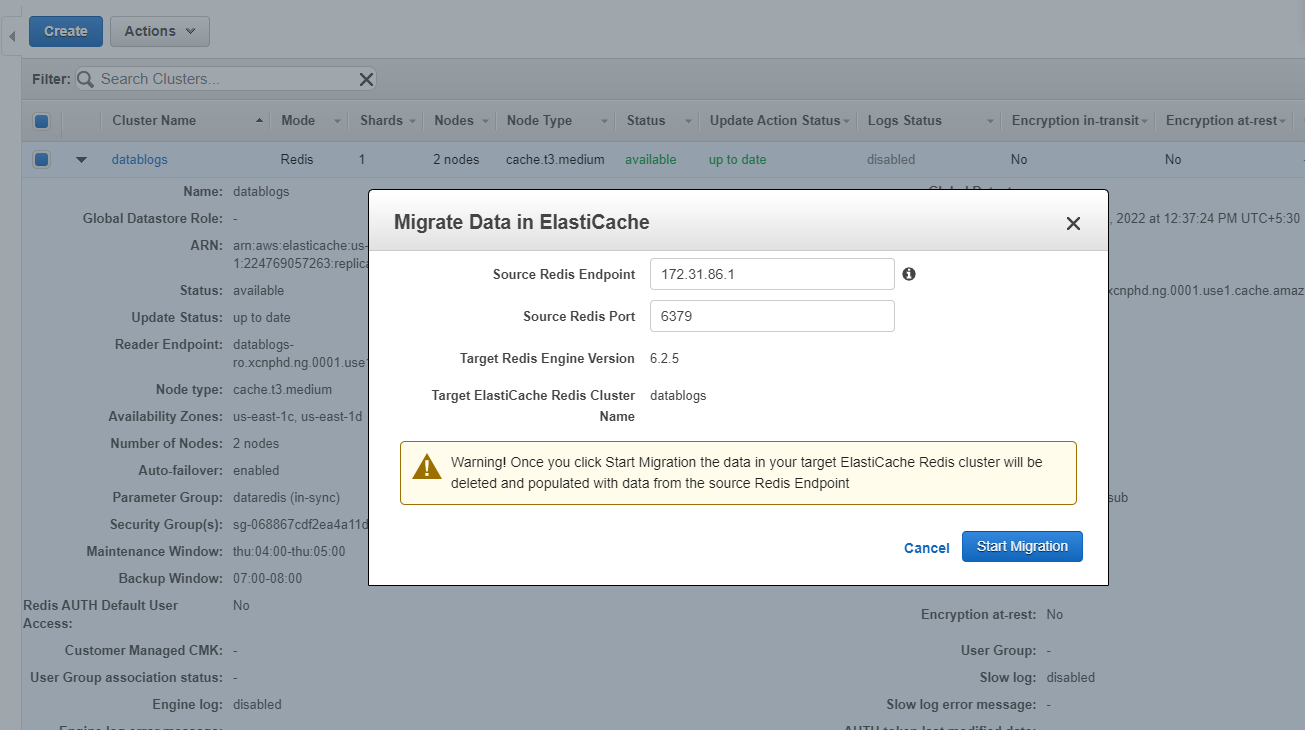
Task: Click the search magnifier icon
Action: click(85, 79)
